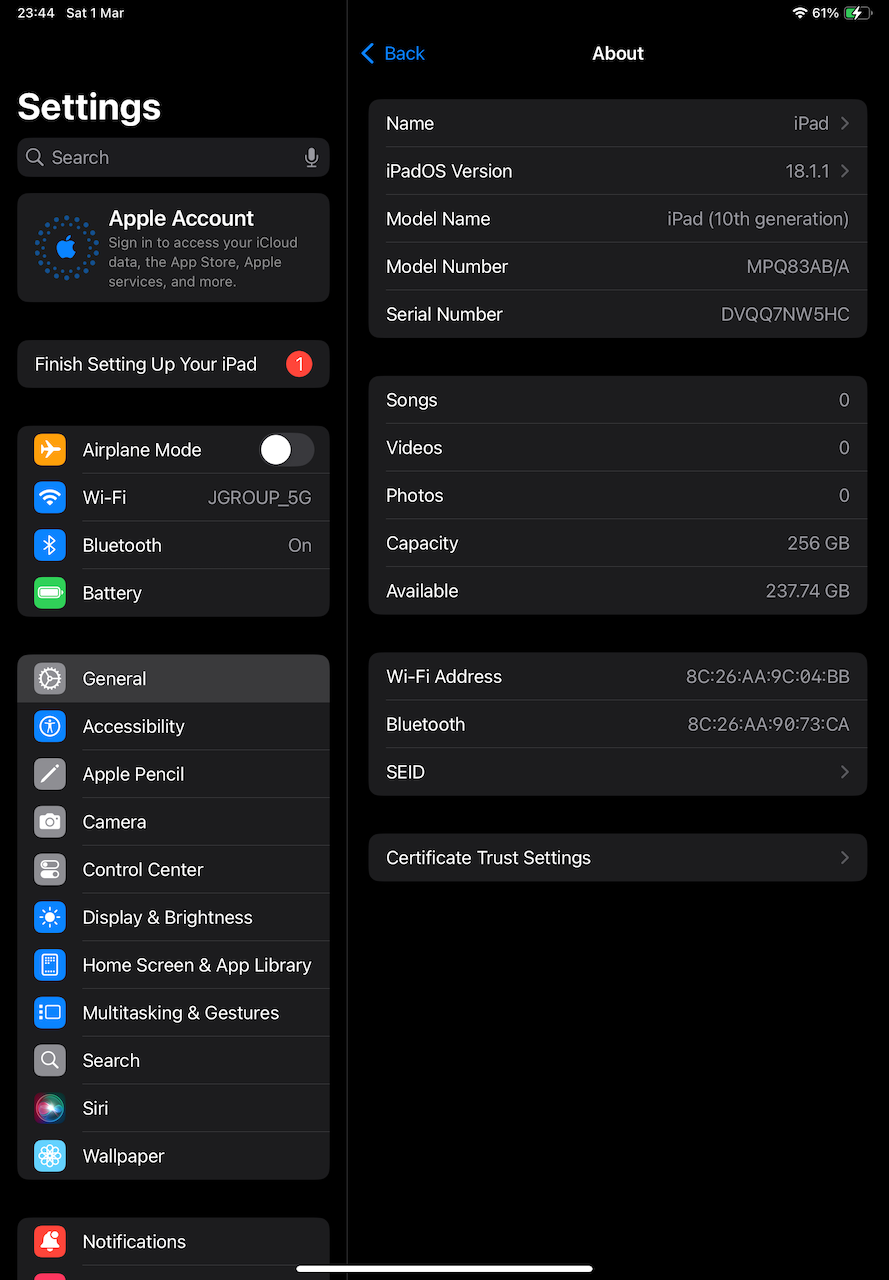Open Certificate Trust Settings
This screenshot has height=1280, width=889.
click(618, 858)
